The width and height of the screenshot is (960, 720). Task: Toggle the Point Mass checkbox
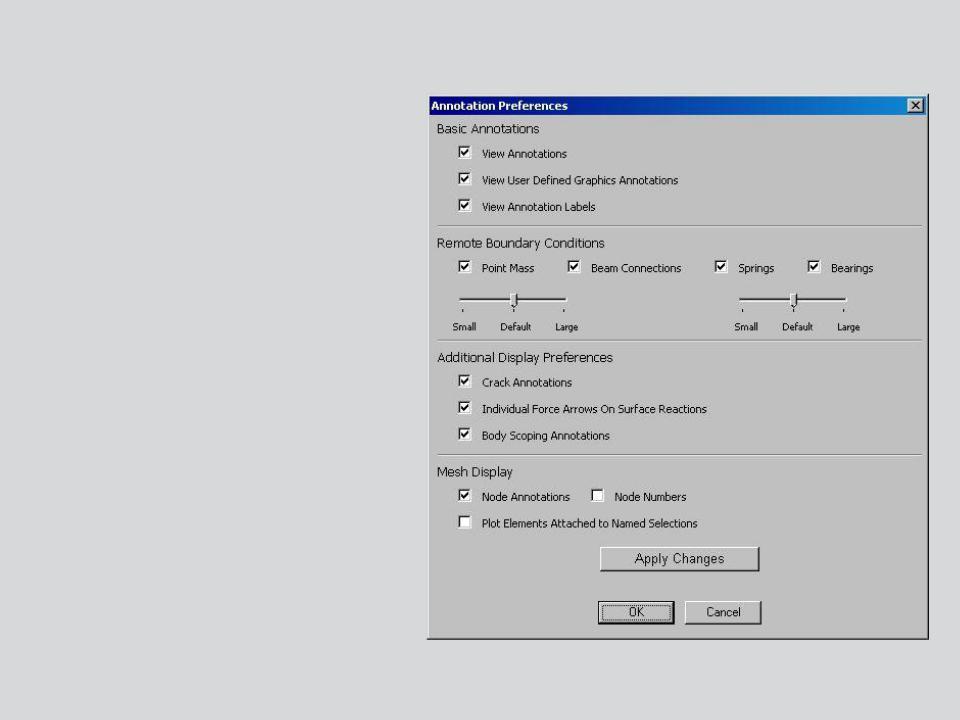click(x=465, y=267)
